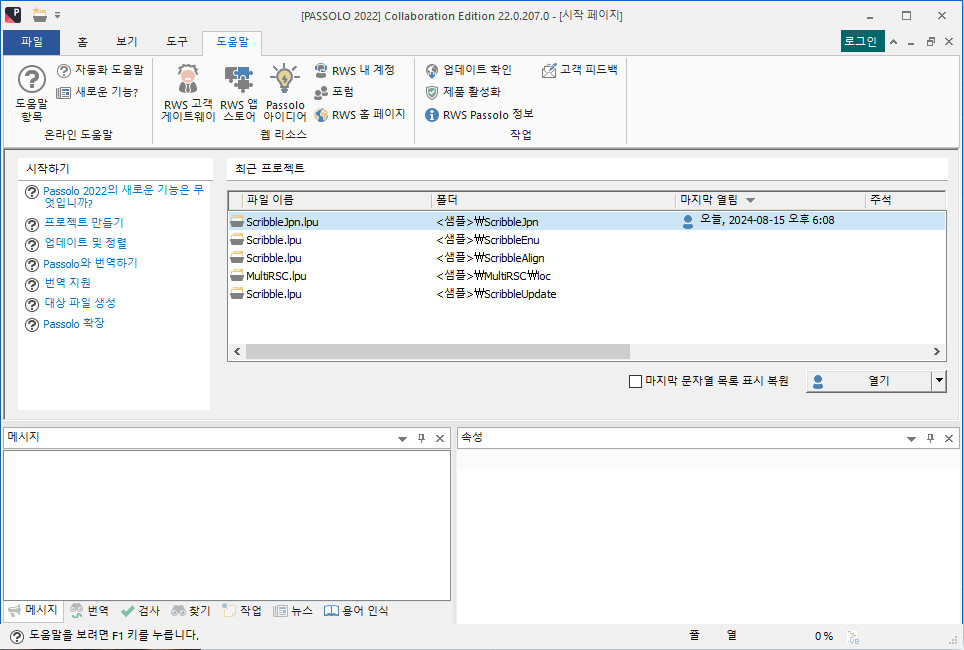Switch to the 보기 ribbon tab
Viewport: 964px width, 650px height.
(x=127, y=42)
